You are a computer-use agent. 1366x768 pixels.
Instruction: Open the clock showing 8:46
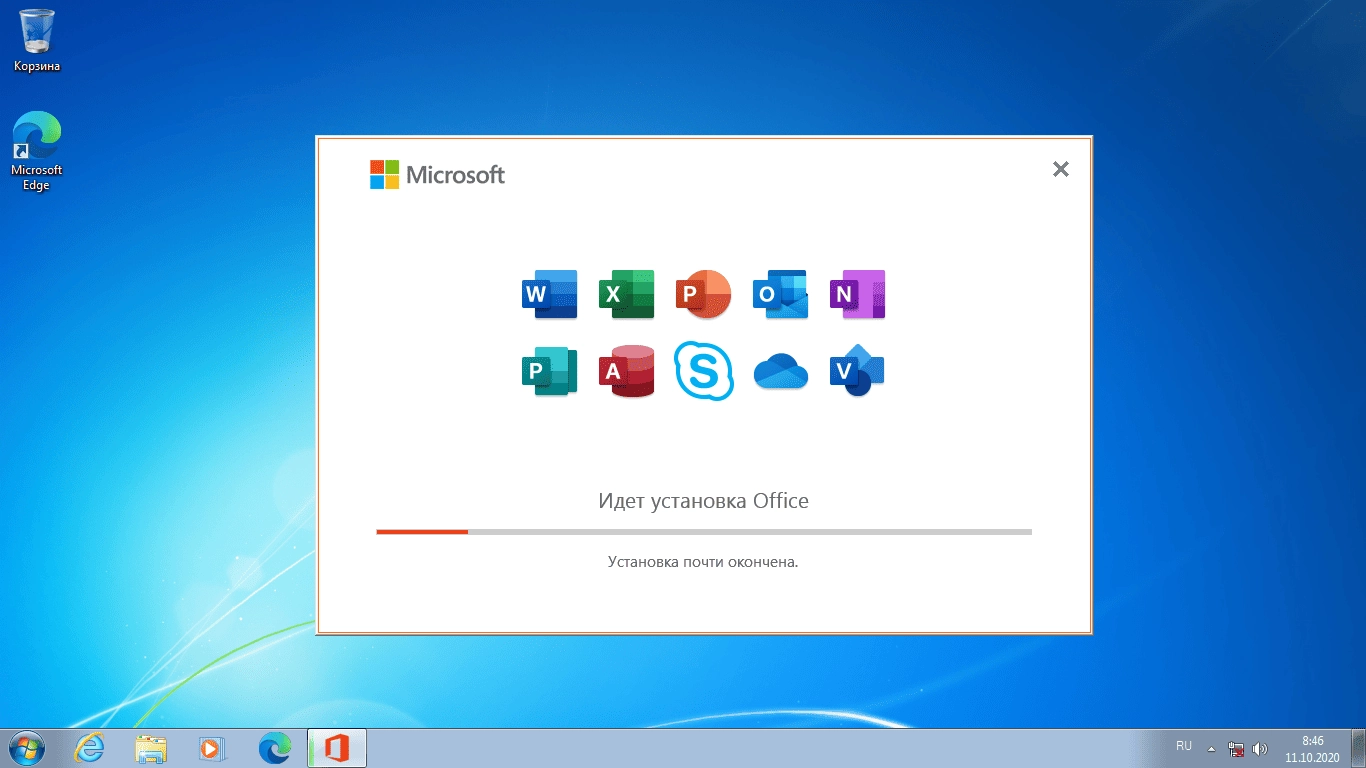pos(1312,749)
